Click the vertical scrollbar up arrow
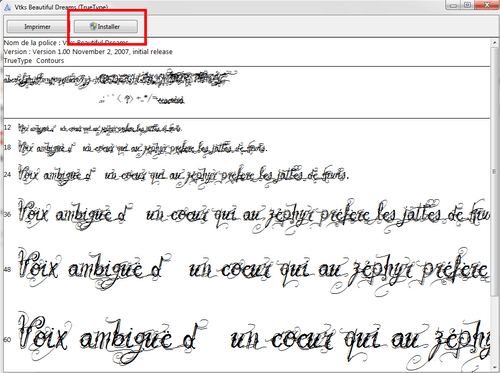500x373 pixels. (x=495, y=43)
